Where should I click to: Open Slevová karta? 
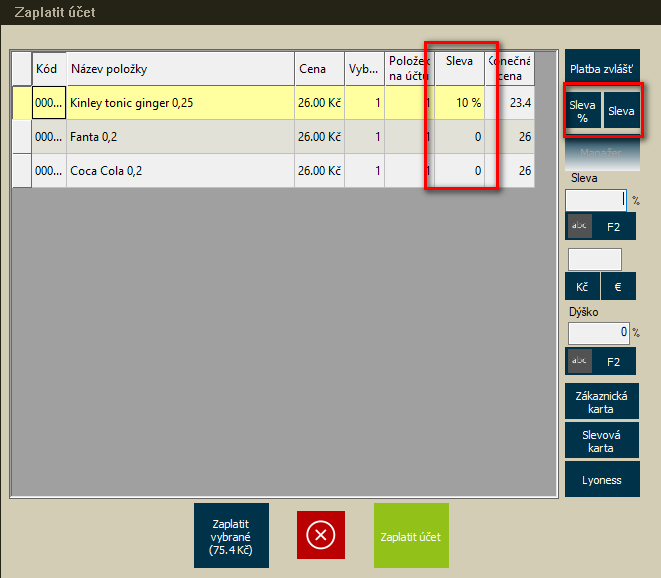point(600,441)
